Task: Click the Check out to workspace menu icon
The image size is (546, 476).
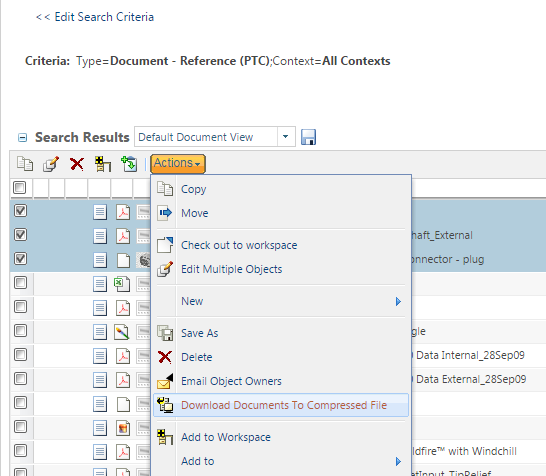Action: (x=165, y=245)
